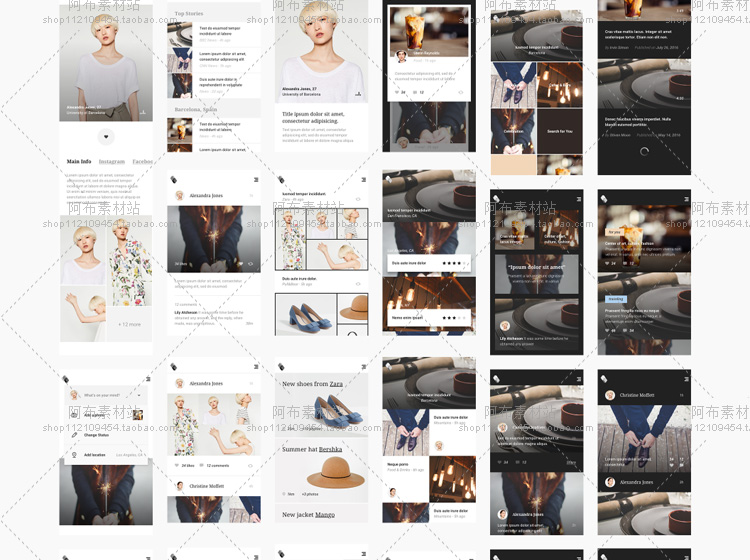
Task: Set star rating on 'Nemo enim ipsam' card
Action: (454, 318)
